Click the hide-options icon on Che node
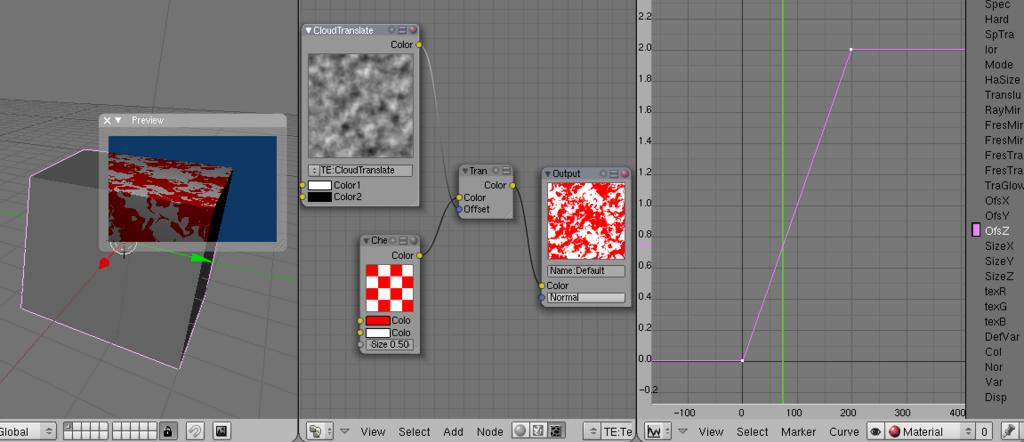The width and height of the screenshot is (1024, 442). 403,241
